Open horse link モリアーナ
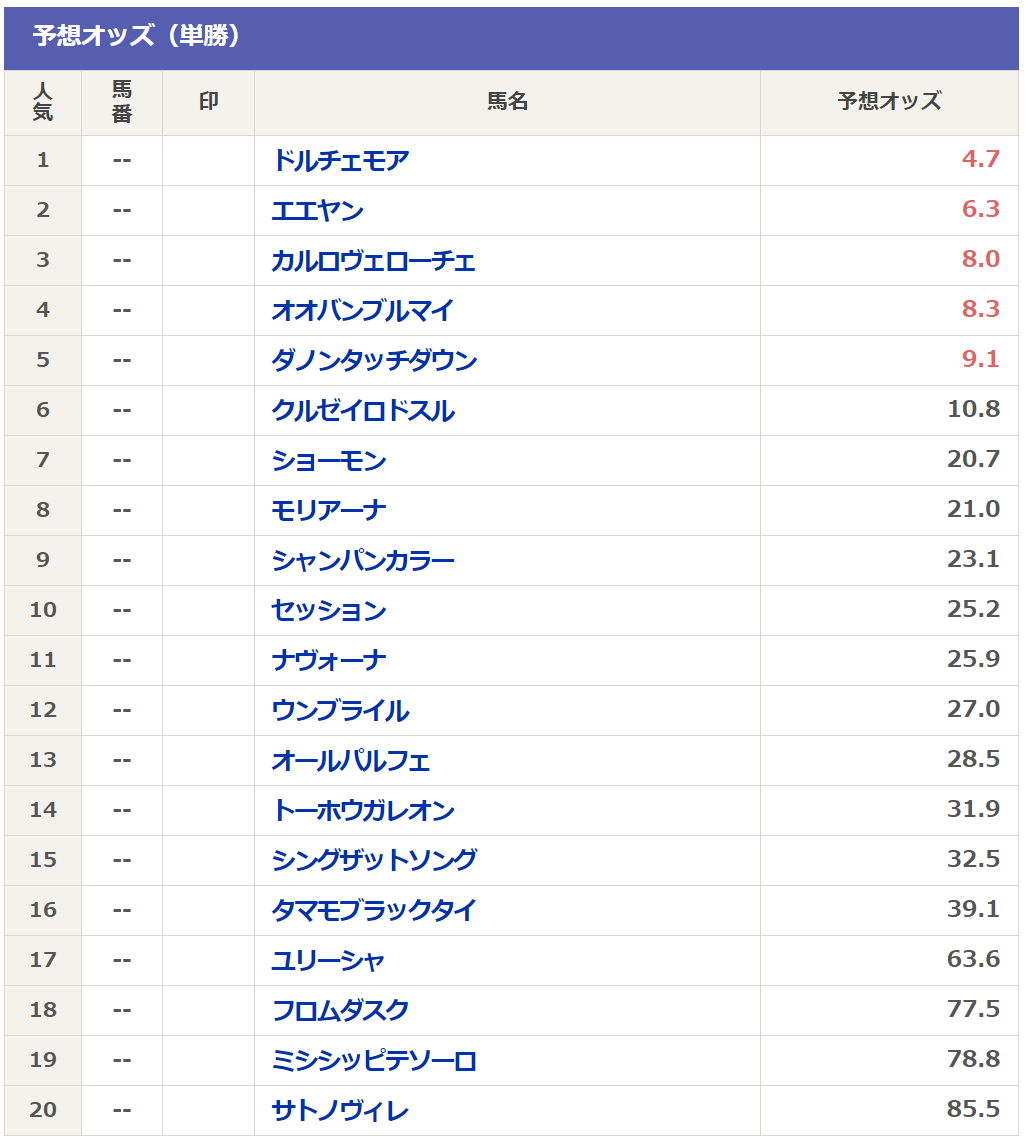The width and height of the screenshot is (1029, 1144). [329, 511]
